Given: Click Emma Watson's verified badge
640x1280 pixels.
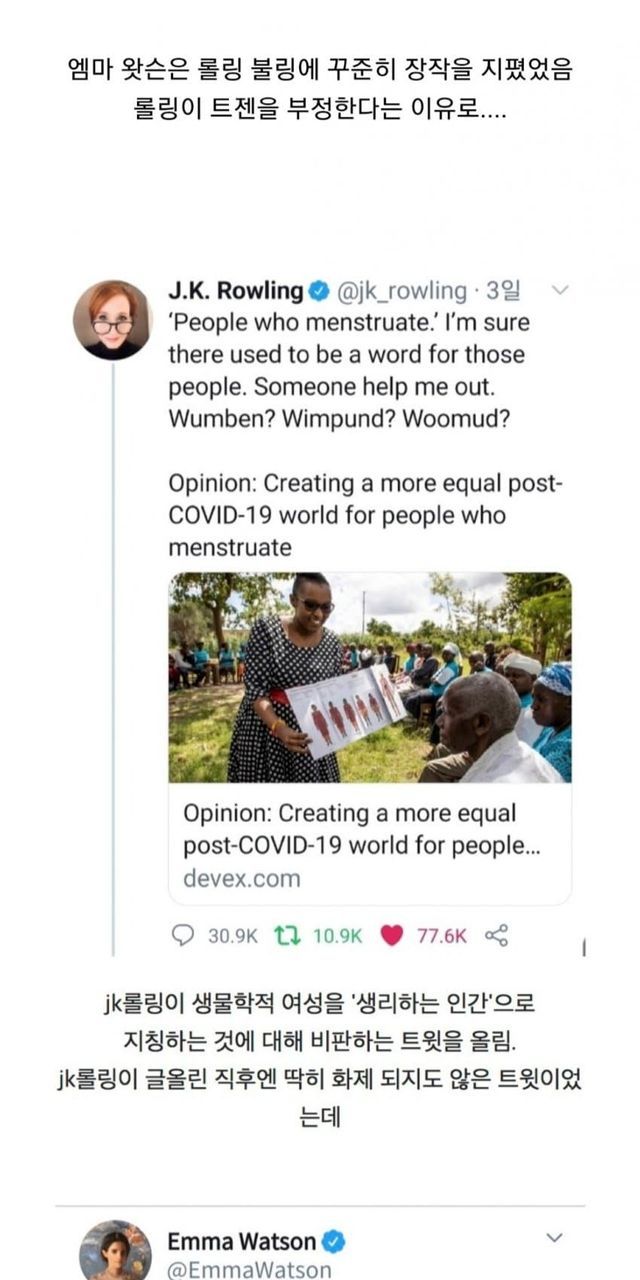Looking at the screenshot, I should (334, 1242).
